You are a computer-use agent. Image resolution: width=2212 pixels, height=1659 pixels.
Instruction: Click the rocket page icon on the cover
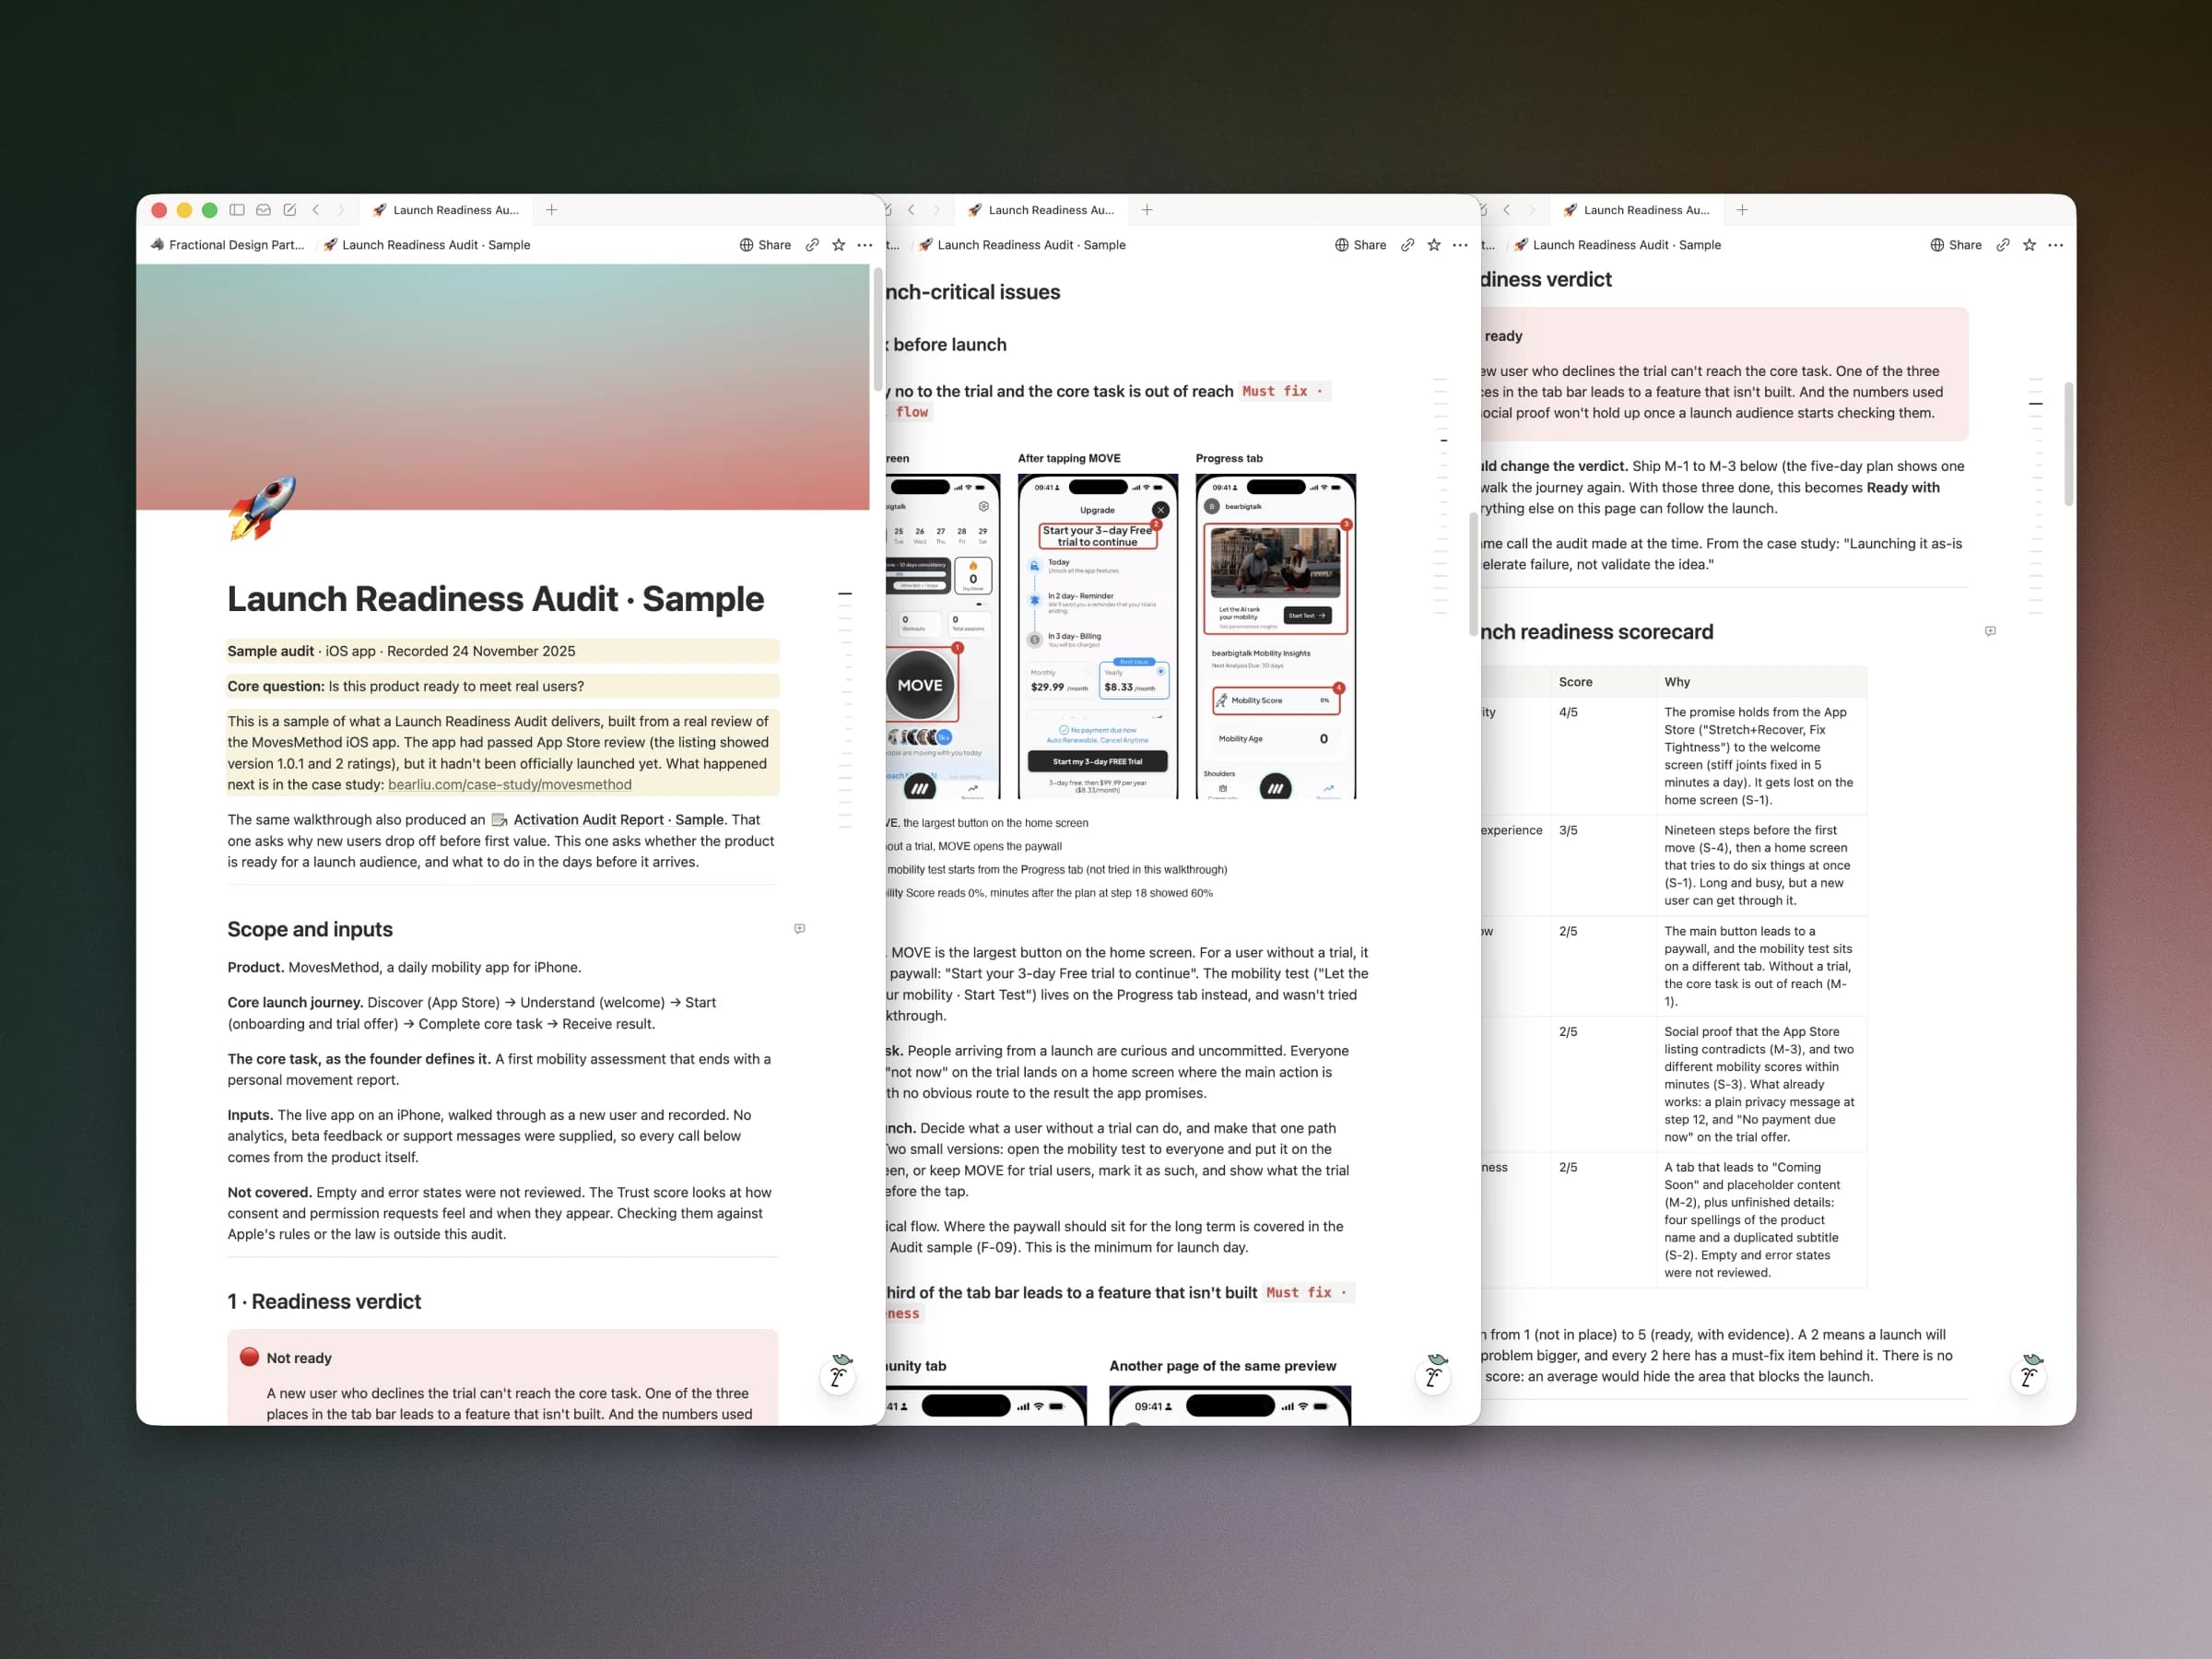coord(262,507)
